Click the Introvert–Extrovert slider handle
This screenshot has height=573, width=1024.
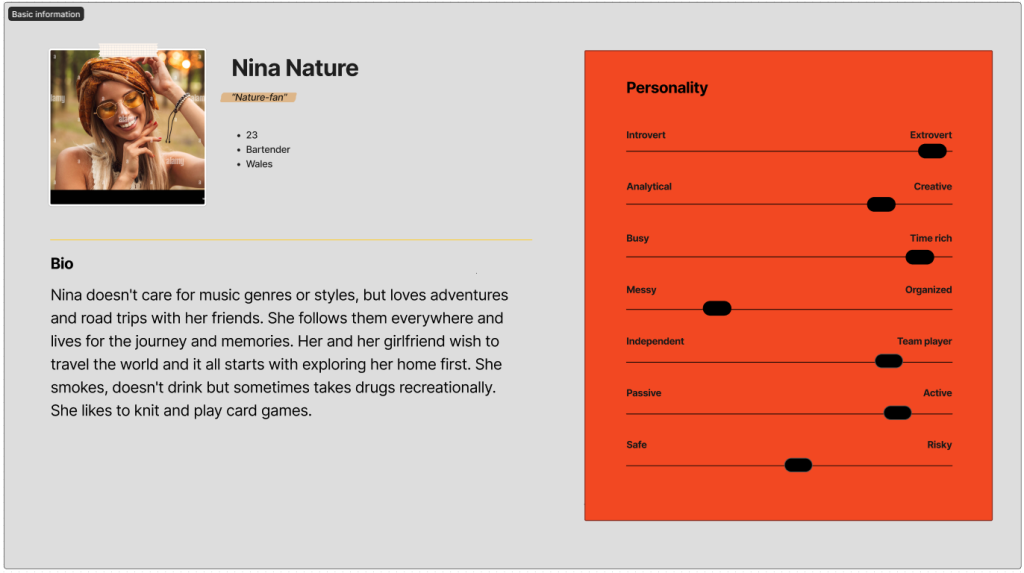[932, 151]
